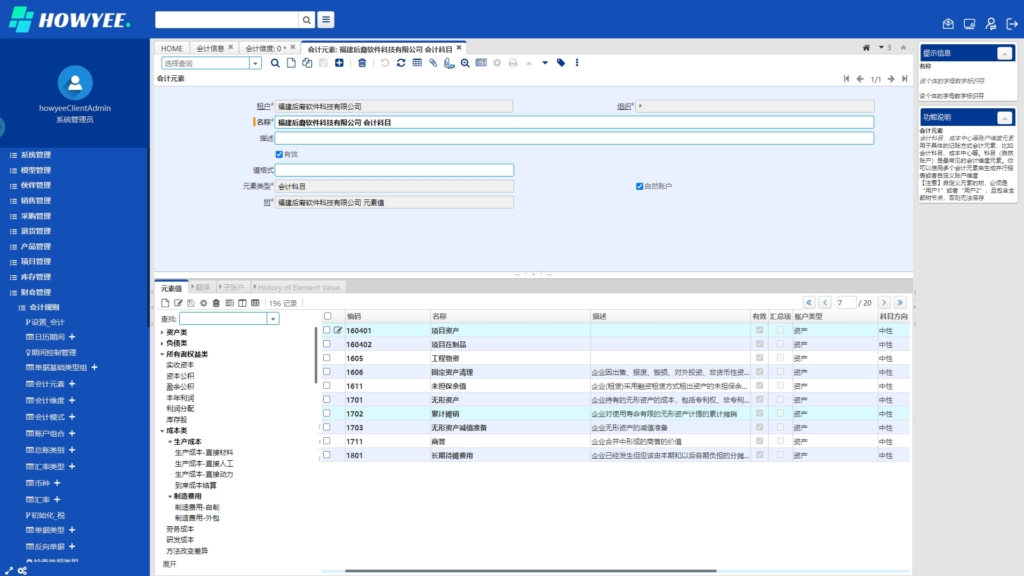
Task: Click the zoom-in magnifier icon in toolbar
Action: pyautogui.click(x=465, y=63)
